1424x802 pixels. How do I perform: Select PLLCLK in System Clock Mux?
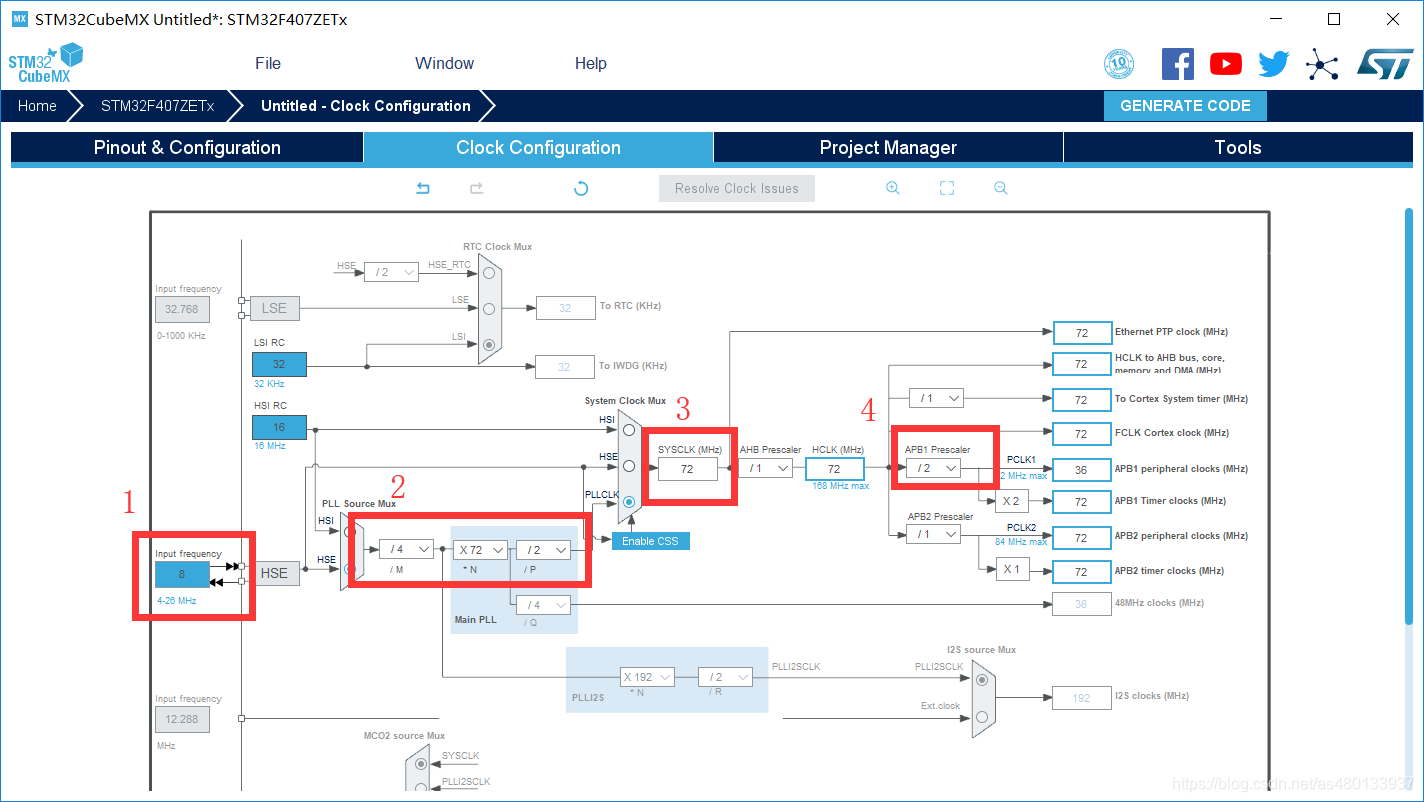click(629, 502)
